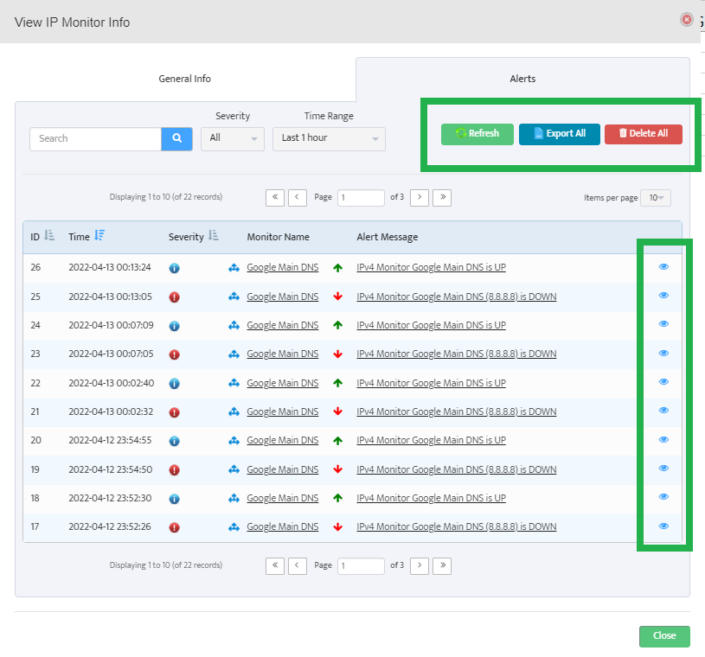Click the green Close button
705x657 pixels.
coord(665,636)
